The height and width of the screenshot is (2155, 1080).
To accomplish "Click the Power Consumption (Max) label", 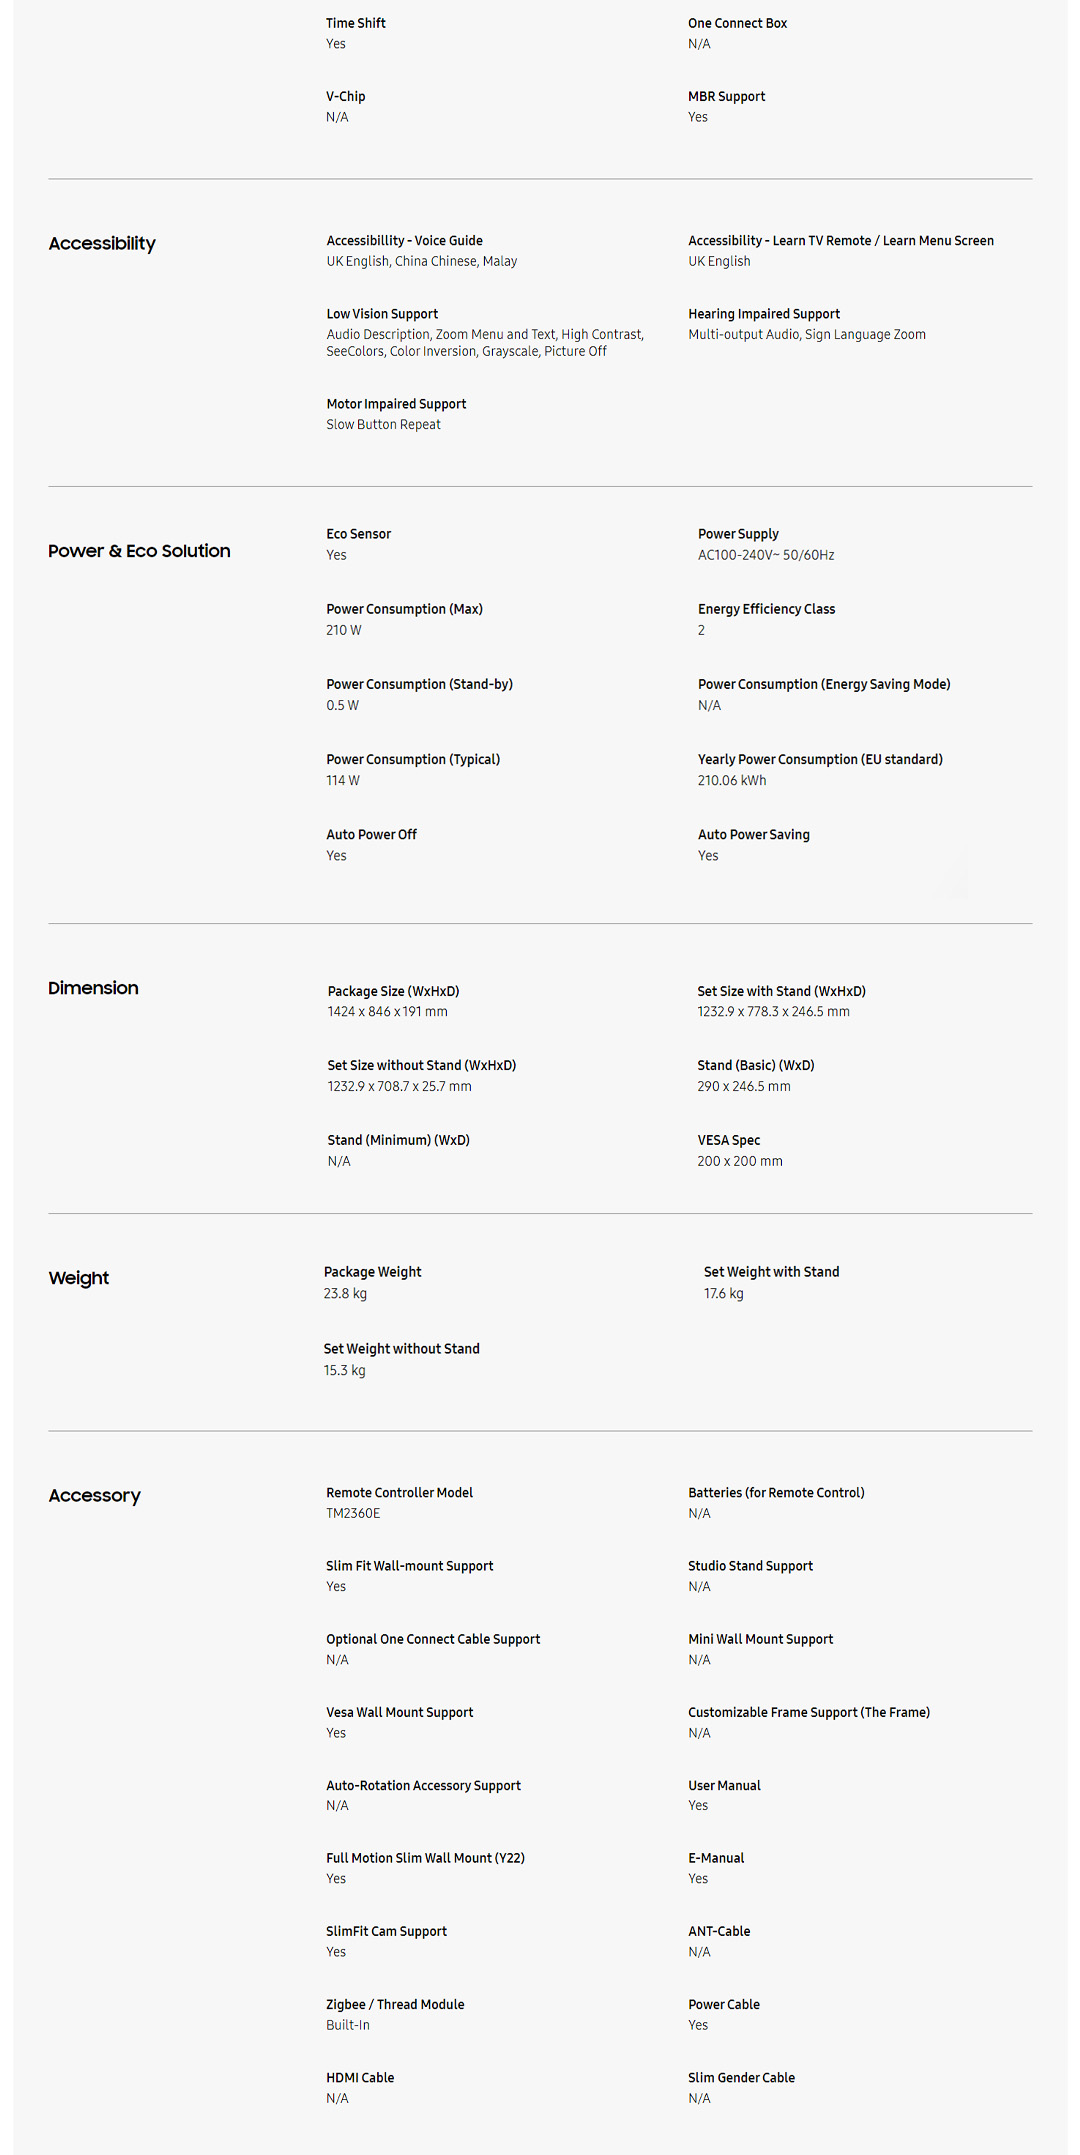I will point(404,609).
